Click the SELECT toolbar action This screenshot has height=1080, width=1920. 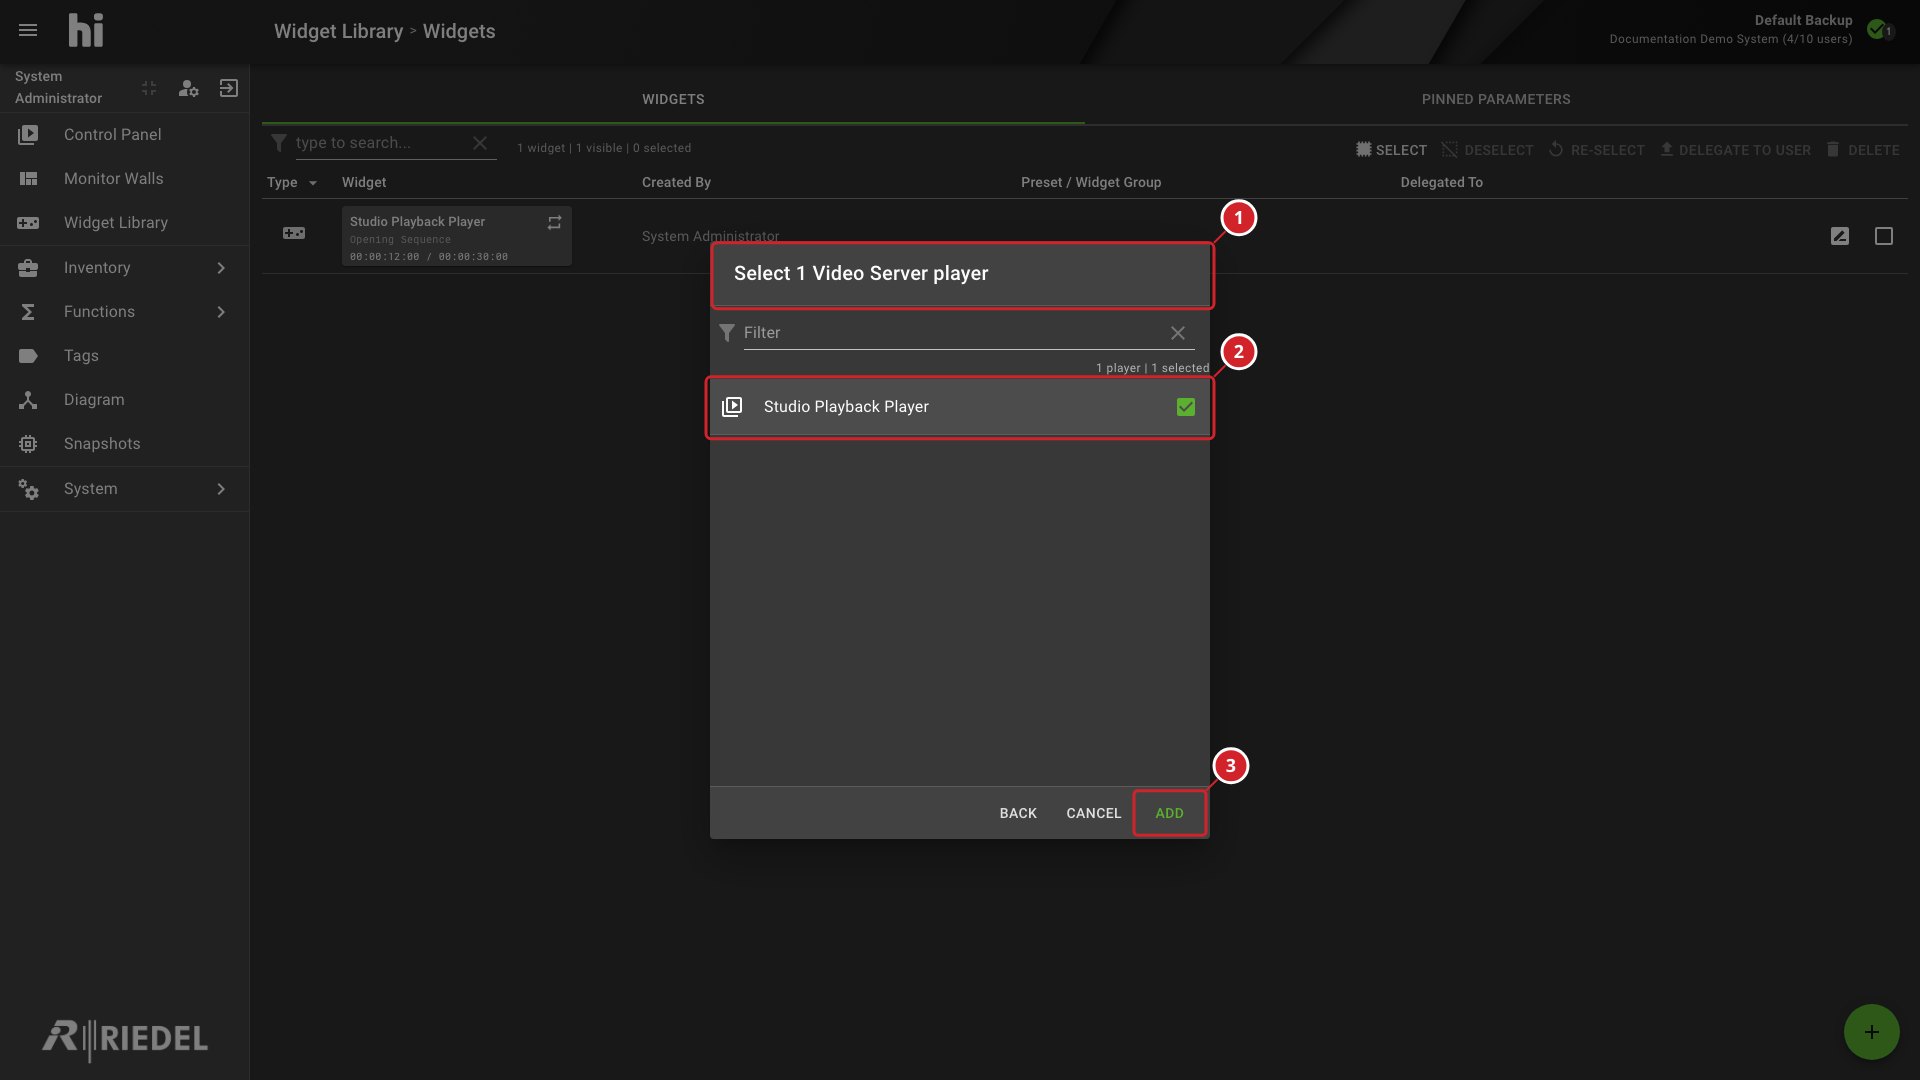pyautogui.click(x=1391, y=150)
